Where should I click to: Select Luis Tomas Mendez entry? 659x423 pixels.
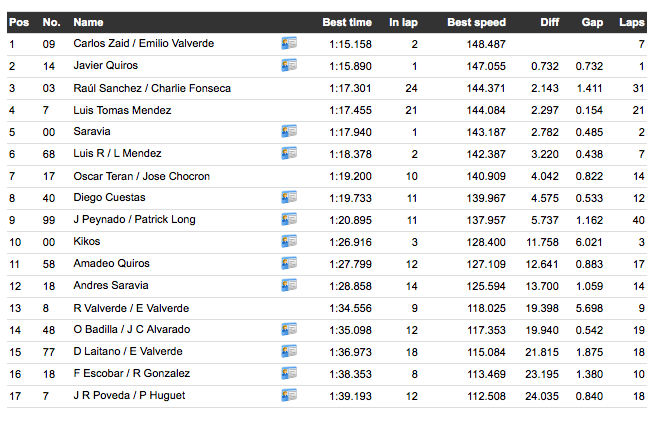tap(122, 110)
